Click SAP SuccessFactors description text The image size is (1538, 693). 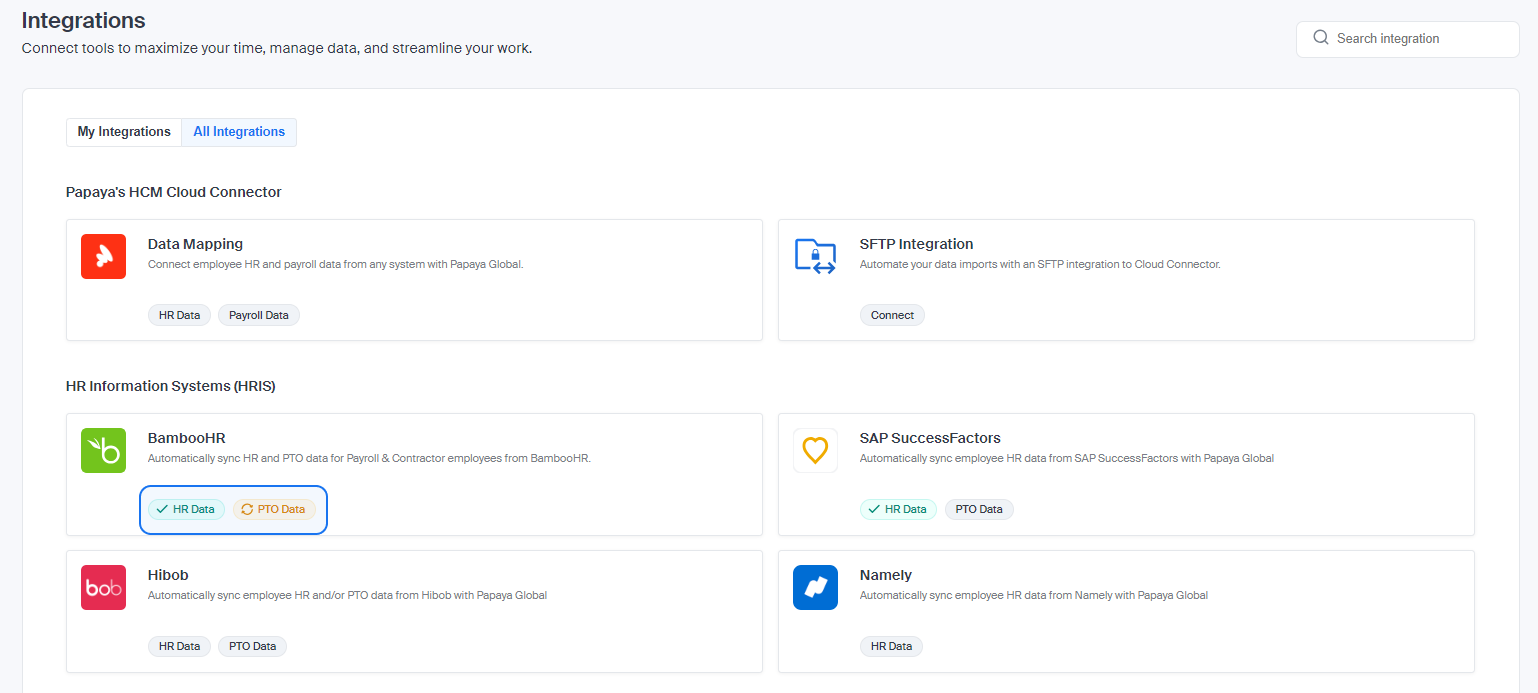point(1067,458)
